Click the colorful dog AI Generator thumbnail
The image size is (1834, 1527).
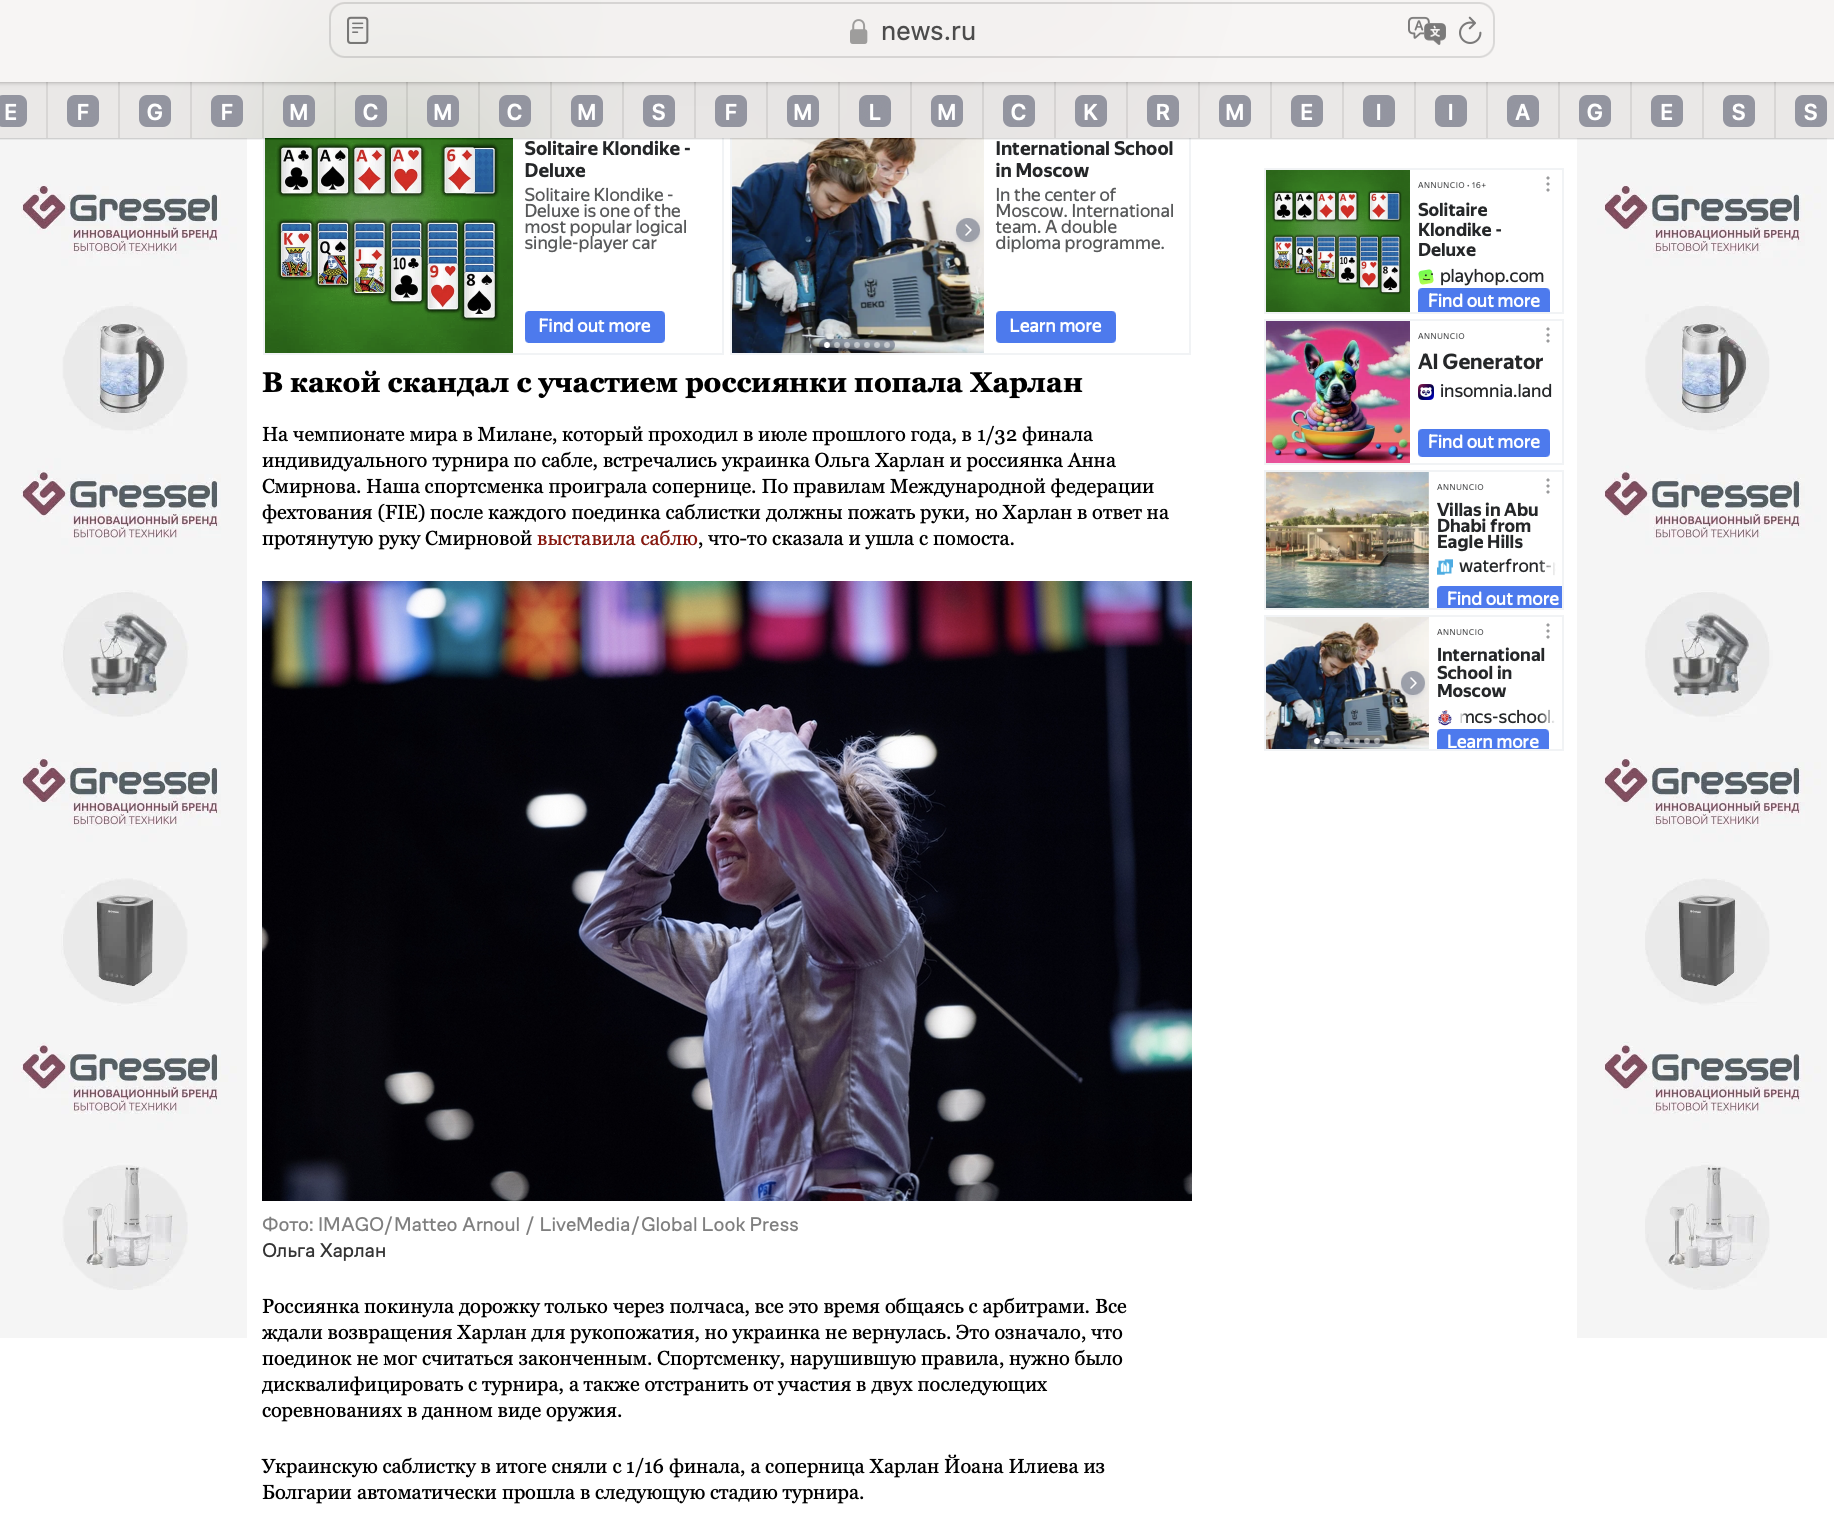coord(1337,392)
